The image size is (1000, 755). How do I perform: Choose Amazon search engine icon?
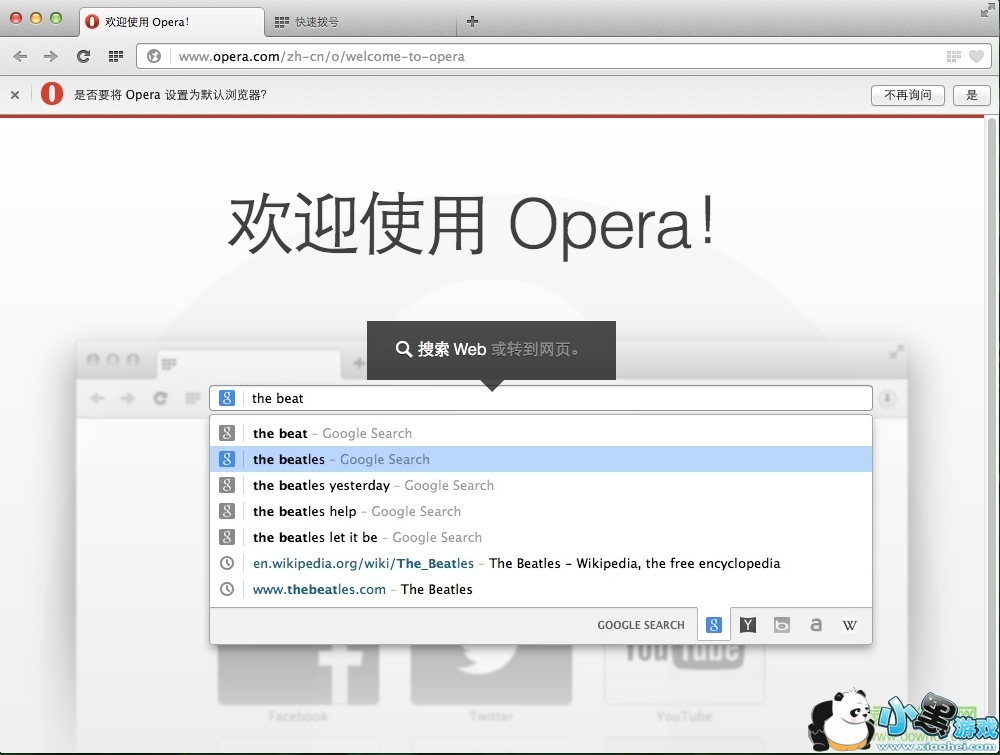816,625
